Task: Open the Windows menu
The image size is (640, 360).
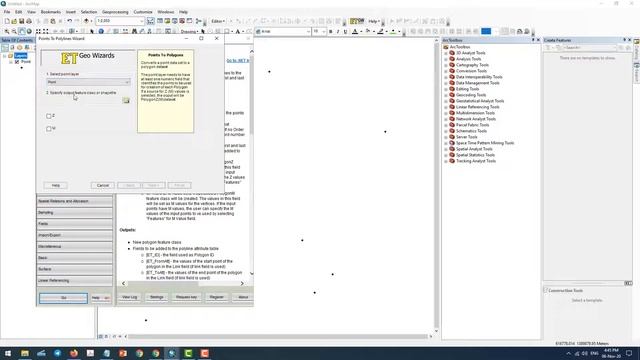Action: (x=165, y=12)
